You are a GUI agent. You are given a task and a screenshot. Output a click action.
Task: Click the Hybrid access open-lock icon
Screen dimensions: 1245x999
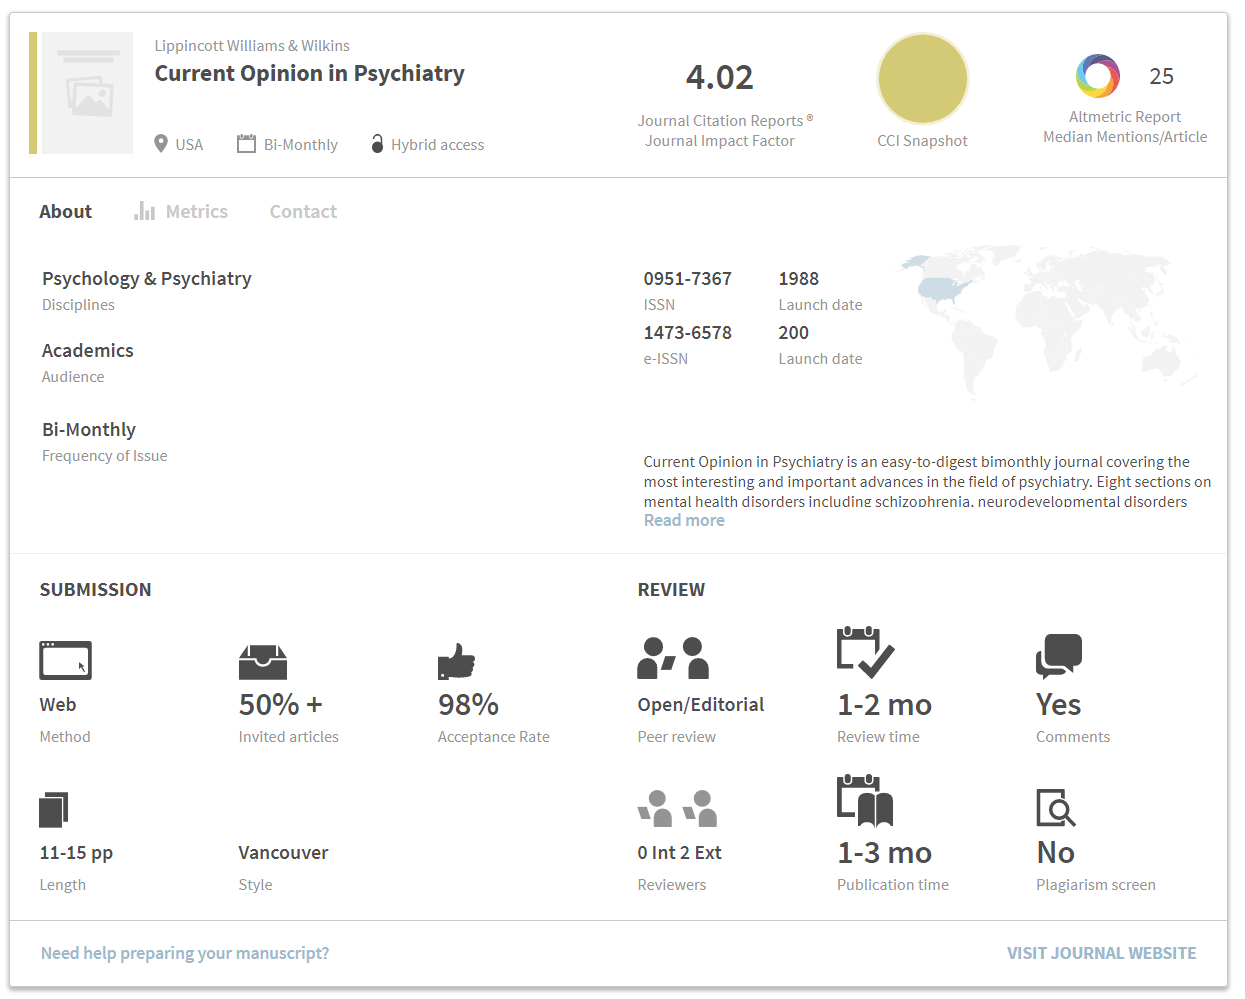pyautogui.click(x=377, y=144)
